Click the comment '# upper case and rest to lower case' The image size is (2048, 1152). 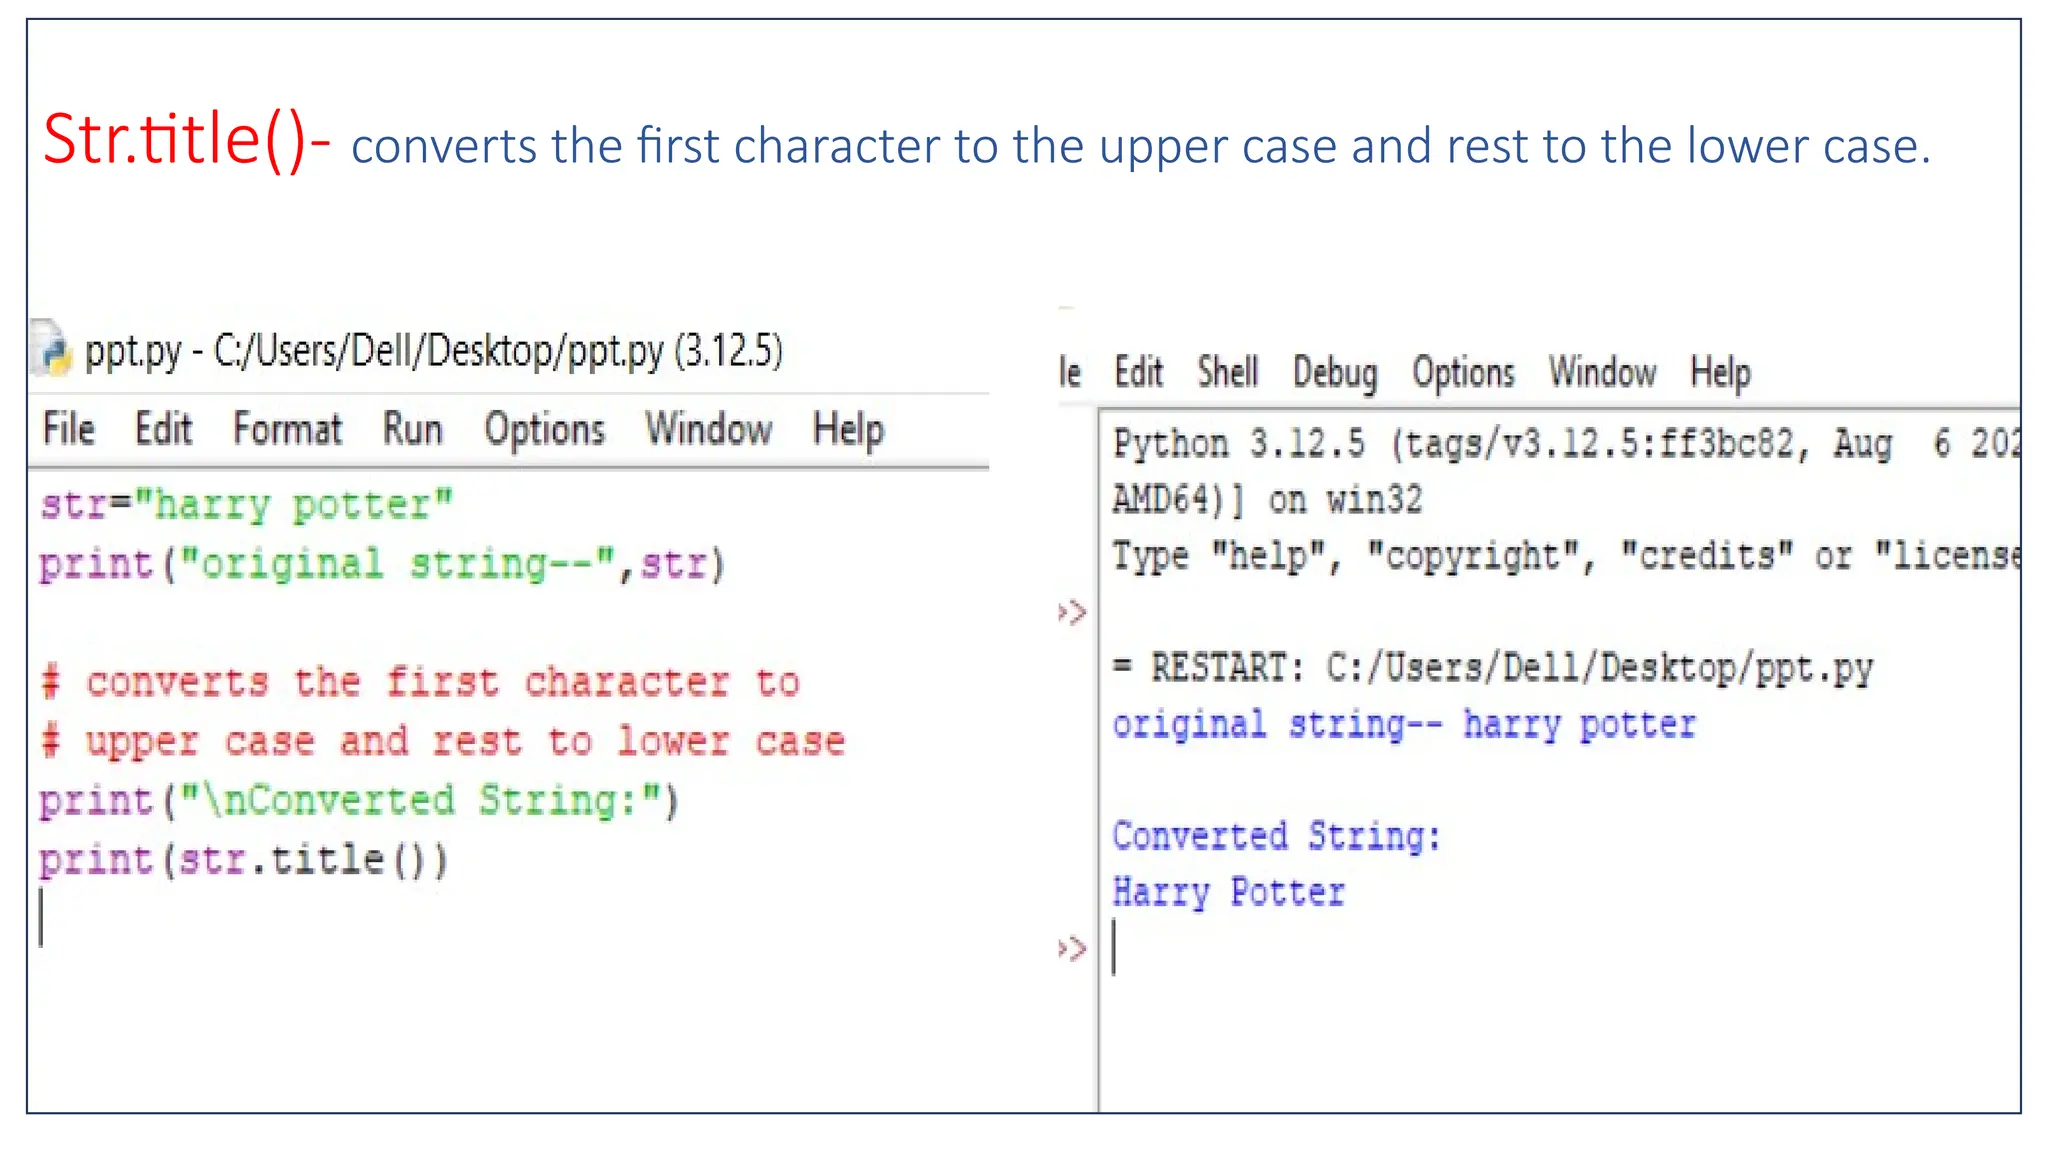point(443,742)
